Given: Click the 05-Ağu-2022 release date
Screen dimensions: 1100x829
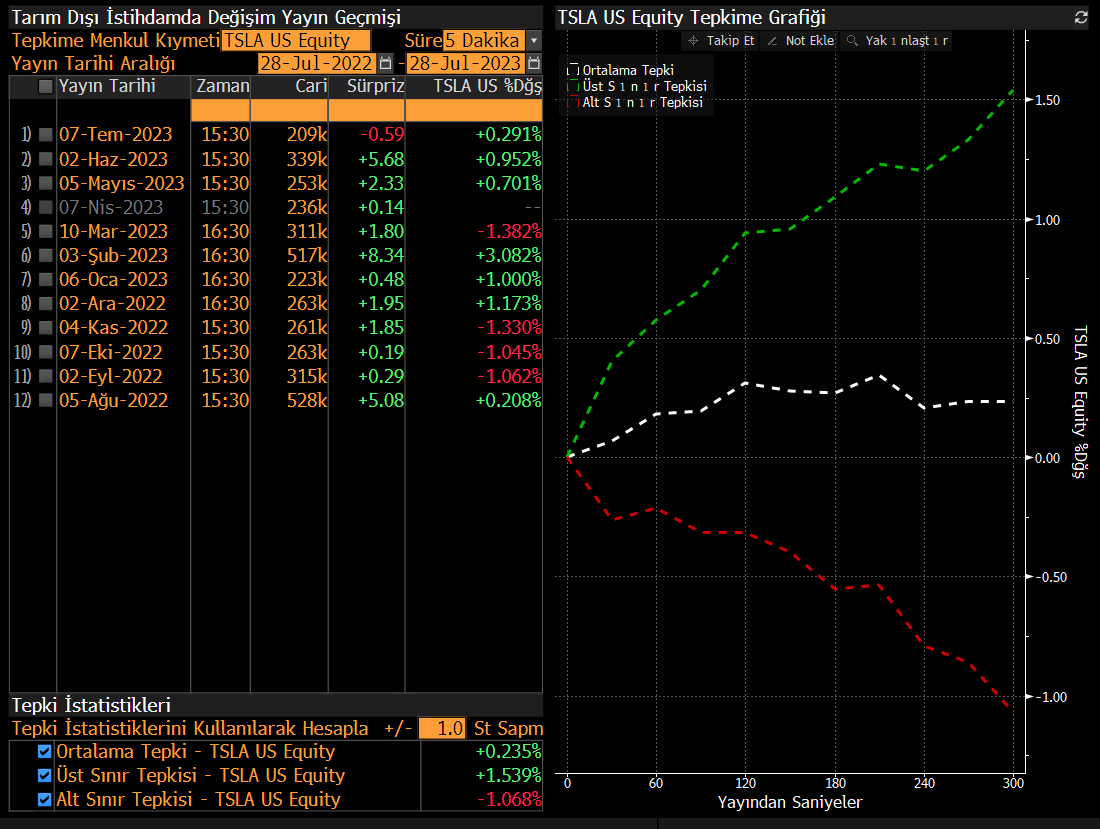Looking at the screenshot, I should (114, 400).
